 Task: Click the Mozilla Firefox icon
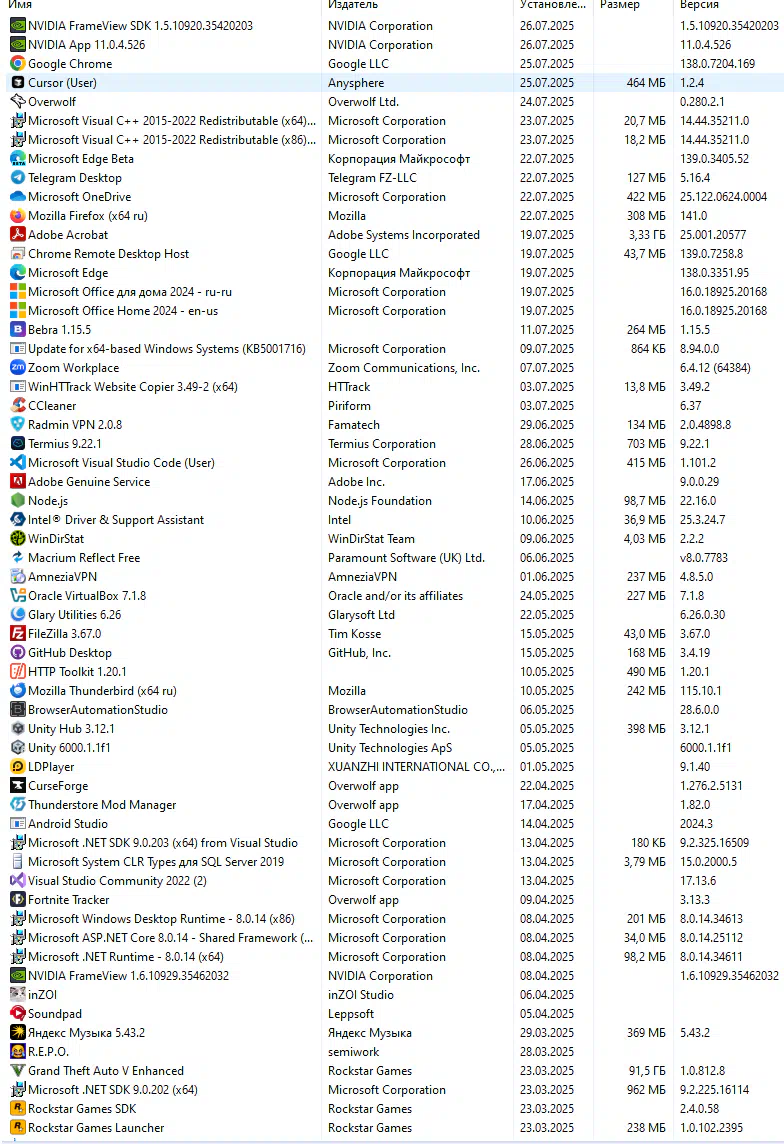[18, 215]
